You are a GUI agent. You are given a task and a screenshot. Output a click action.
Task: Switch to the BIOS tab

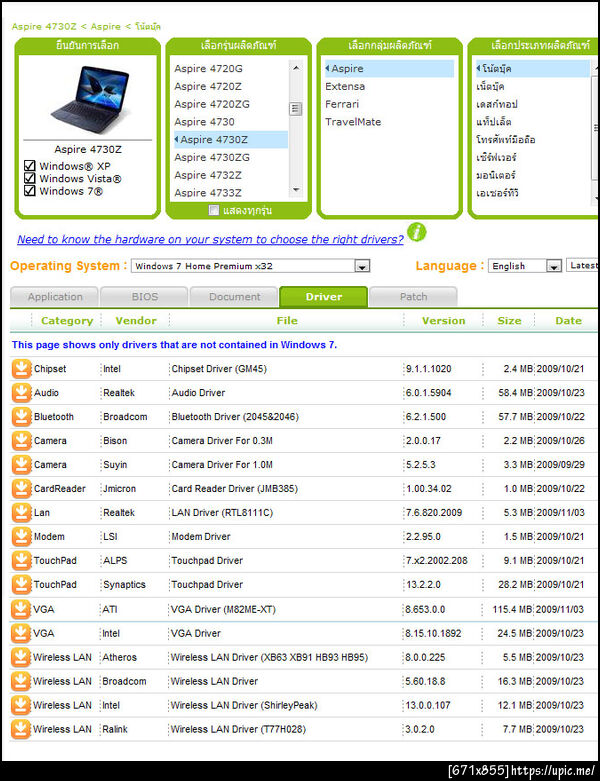pos(144,297)
